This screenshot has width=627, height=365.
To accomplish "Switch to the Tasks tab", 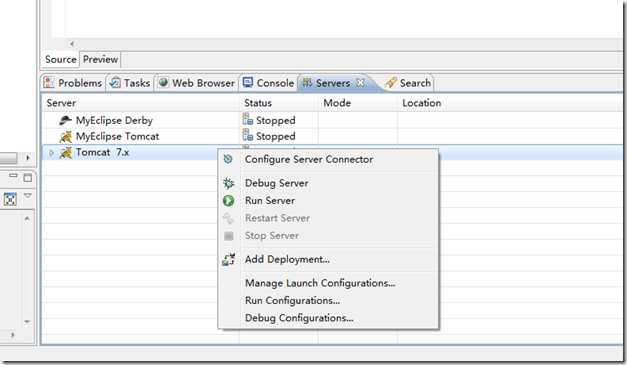I will click(x=130, y=83).
